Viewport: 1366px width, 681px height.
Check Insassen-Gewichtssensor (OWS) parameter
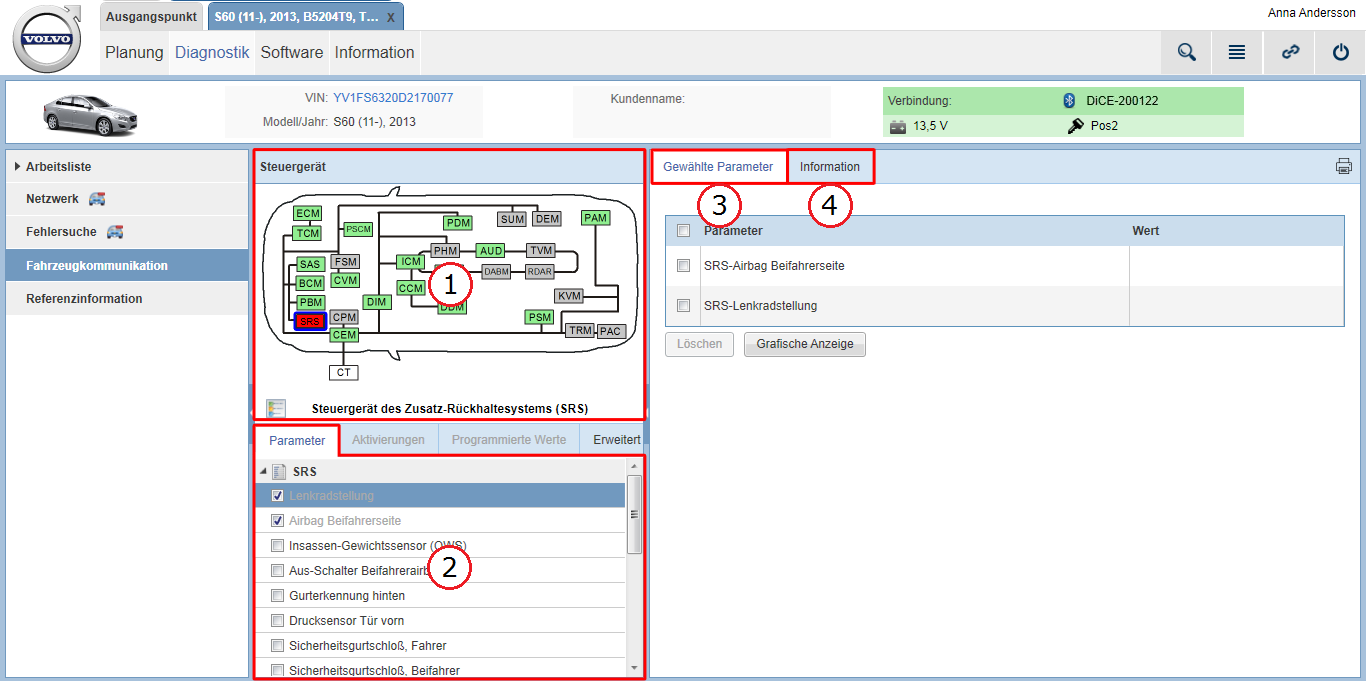pos(277,546)
